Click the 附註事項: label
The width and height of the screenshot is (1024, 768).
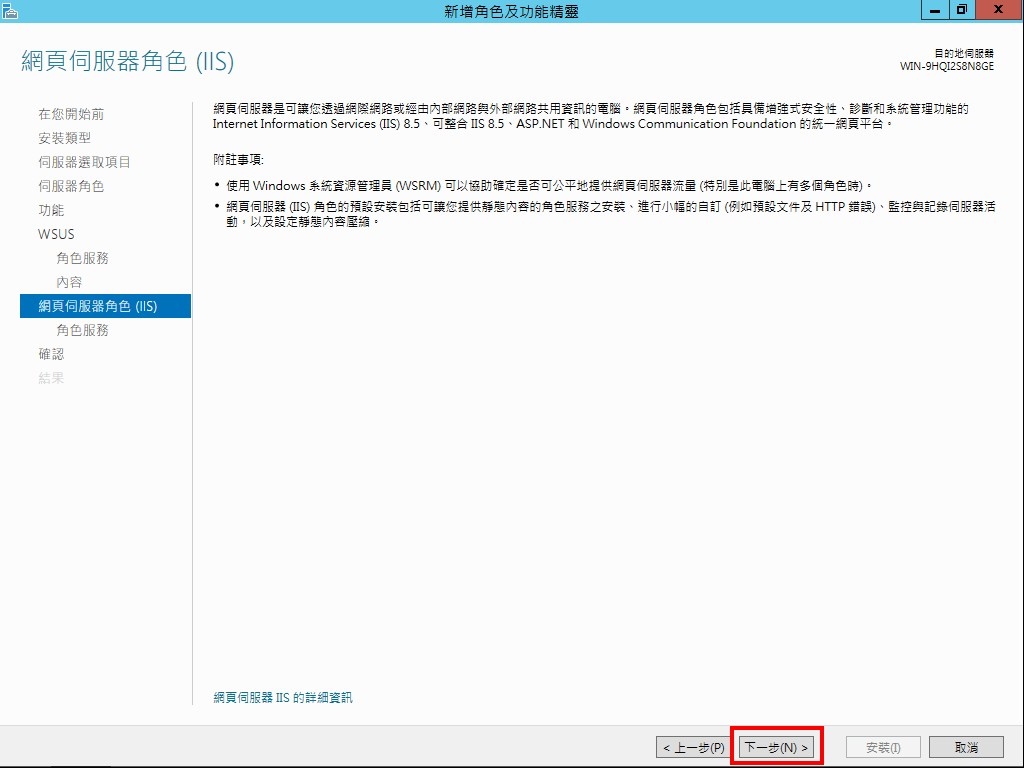(x=238, y=160)
